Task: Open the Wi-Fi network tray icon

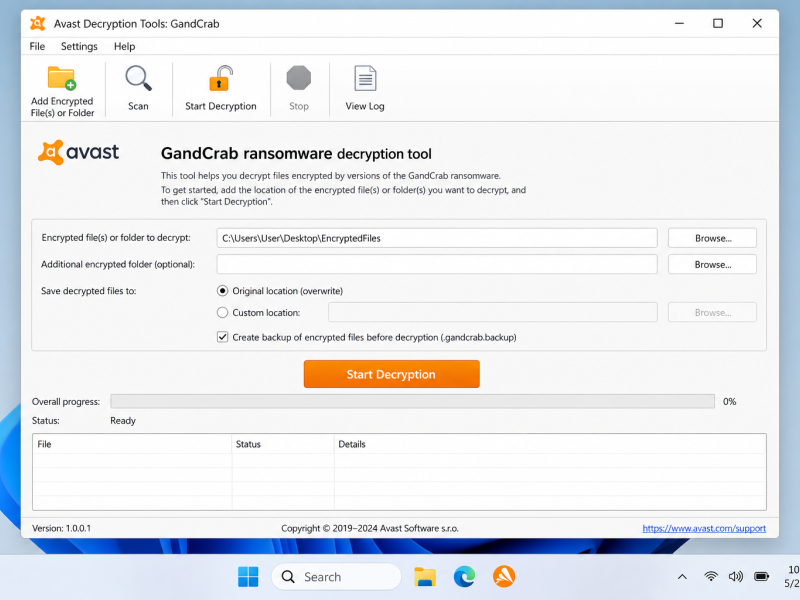Action: 711,577
